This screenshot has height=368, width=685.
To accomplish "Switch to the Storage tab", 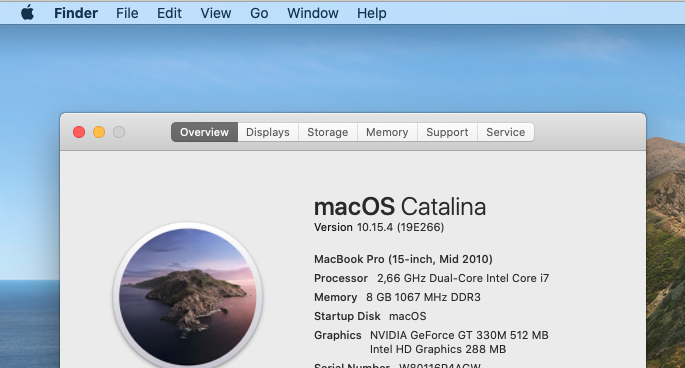I will click(x=328, y=132).
